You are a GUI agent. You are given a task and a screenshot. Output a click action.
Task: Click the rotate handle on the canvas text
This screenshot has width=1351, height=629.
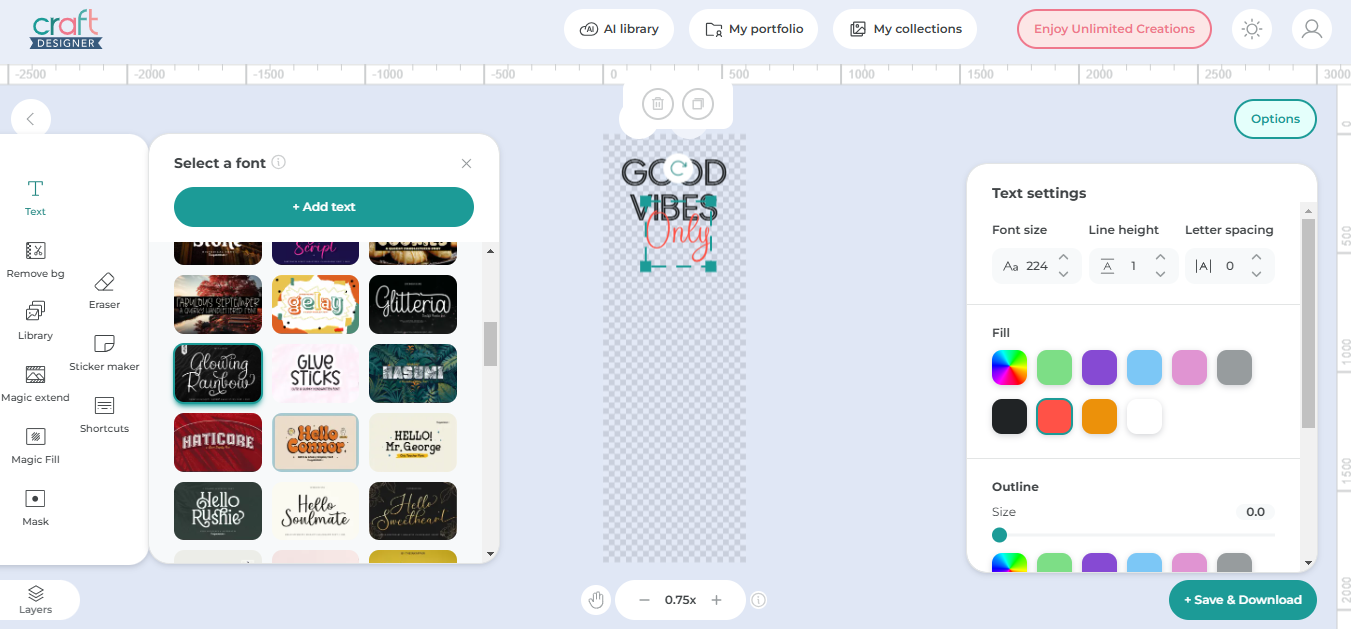[679, 169]
